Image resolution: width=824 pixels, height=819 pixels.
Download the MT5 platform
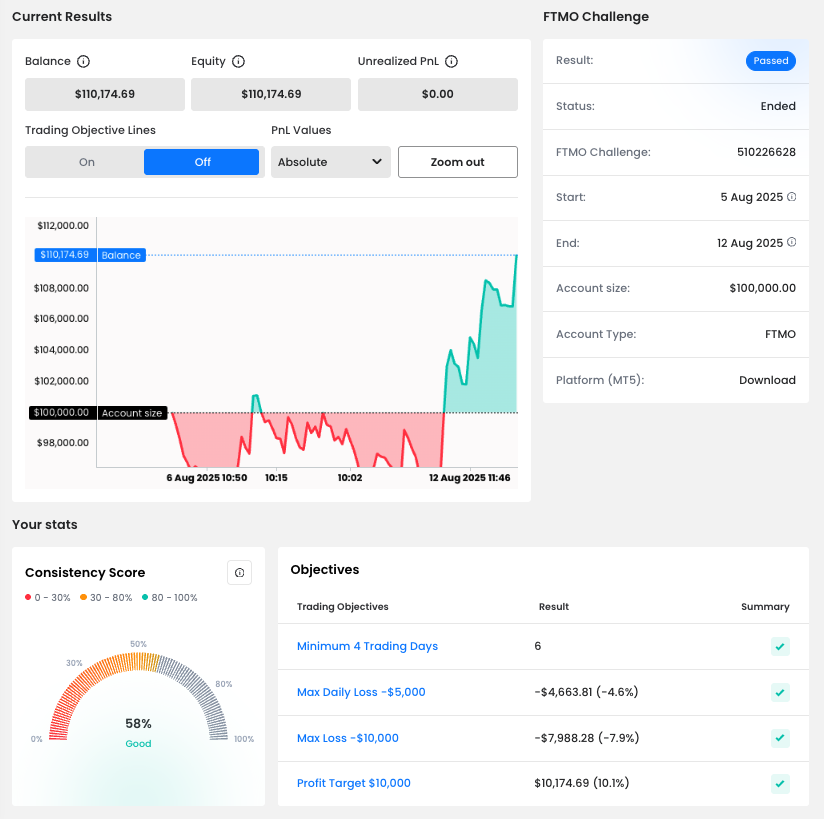pyautogui.click(x=767, y=380)
